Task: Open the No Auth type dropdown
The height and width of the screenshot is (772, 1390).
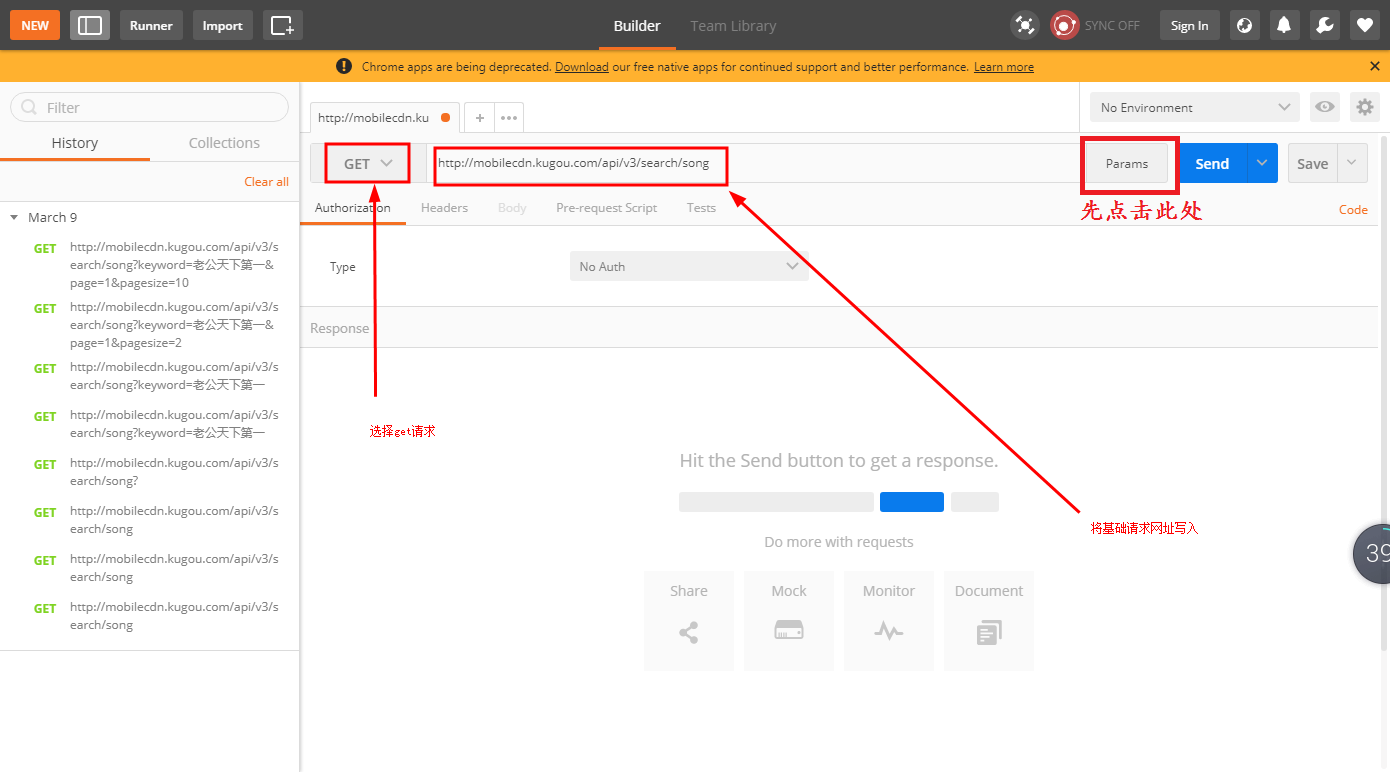Action: [688, 266]
